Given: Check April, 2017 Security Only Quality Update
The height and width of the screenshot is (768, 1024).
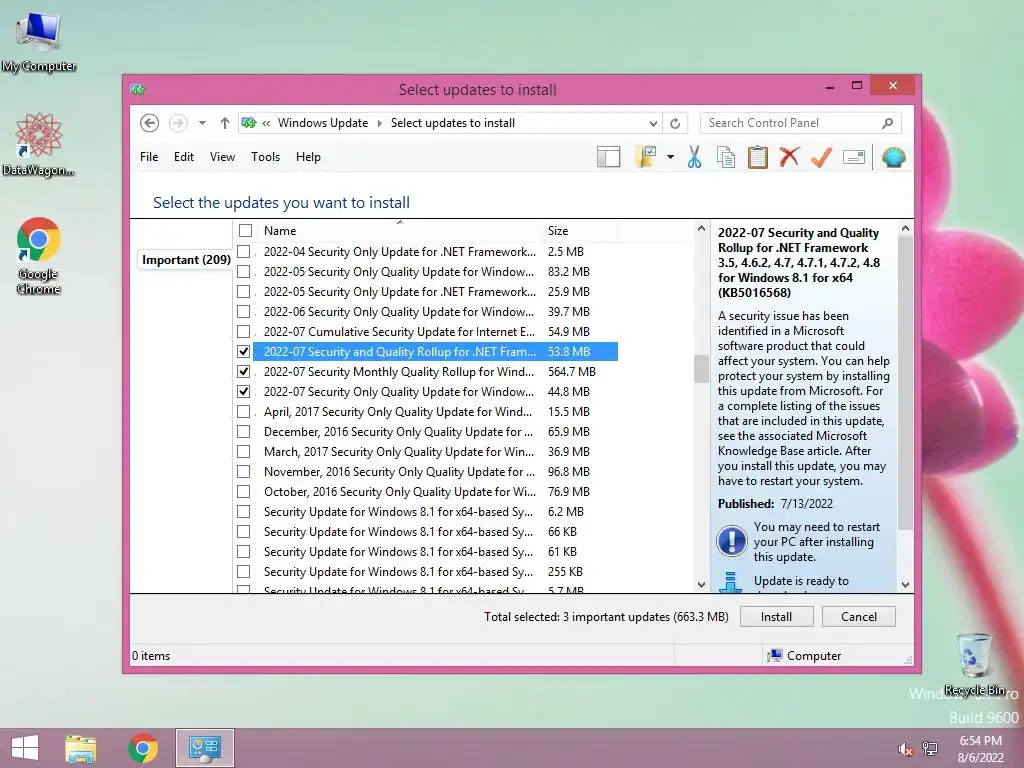Looking at the screenshot, I should coord(244,411).
